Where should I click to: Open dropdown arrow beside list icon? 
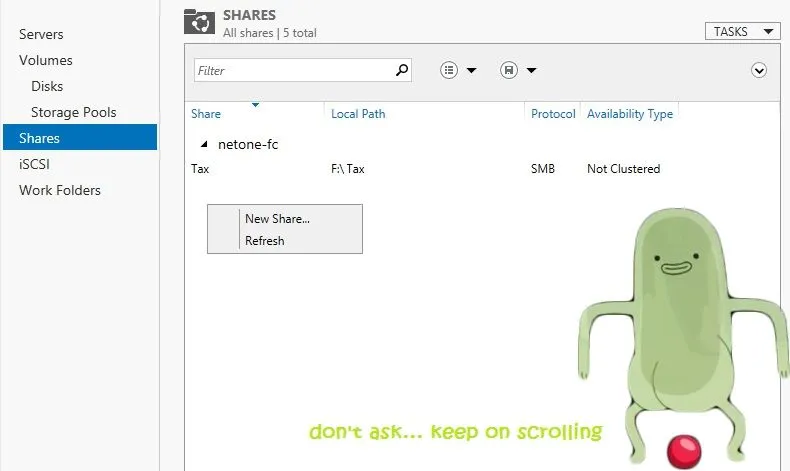point(472,71)
